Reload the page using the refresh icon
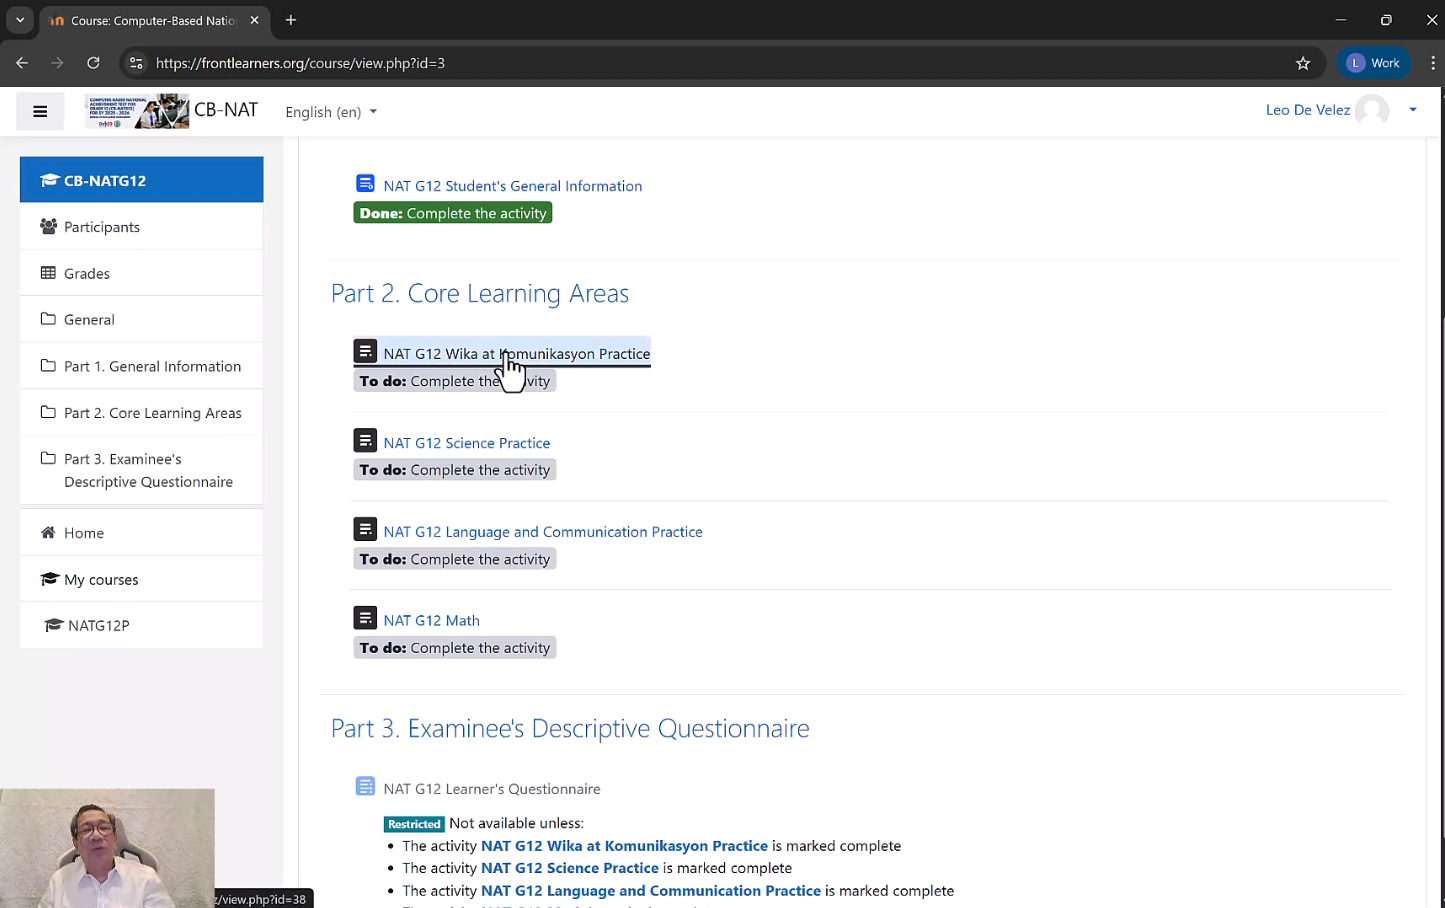 pos(93,63)
